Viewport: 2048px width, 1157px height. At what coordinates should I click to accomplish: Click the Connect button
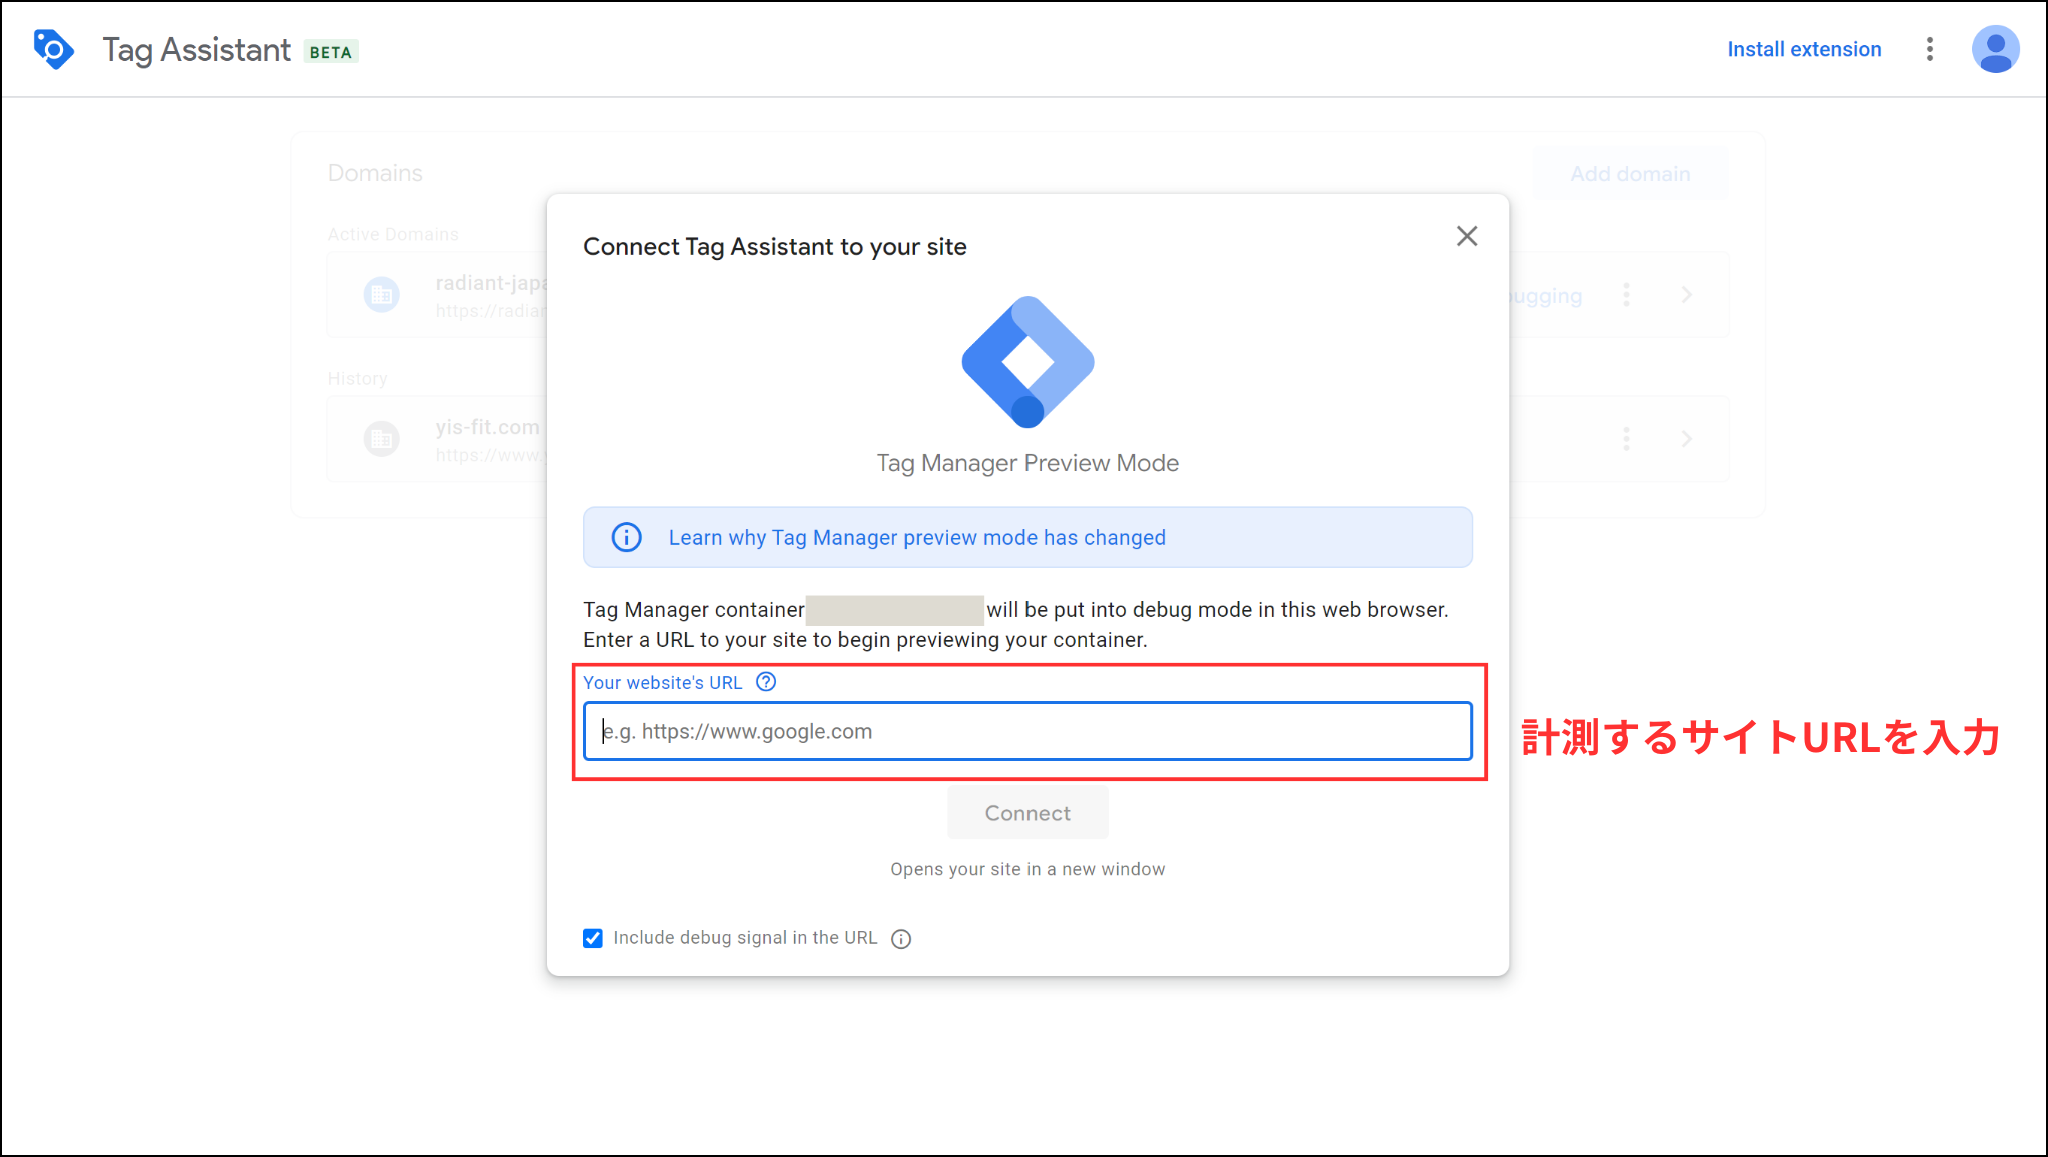[1028, 812]
